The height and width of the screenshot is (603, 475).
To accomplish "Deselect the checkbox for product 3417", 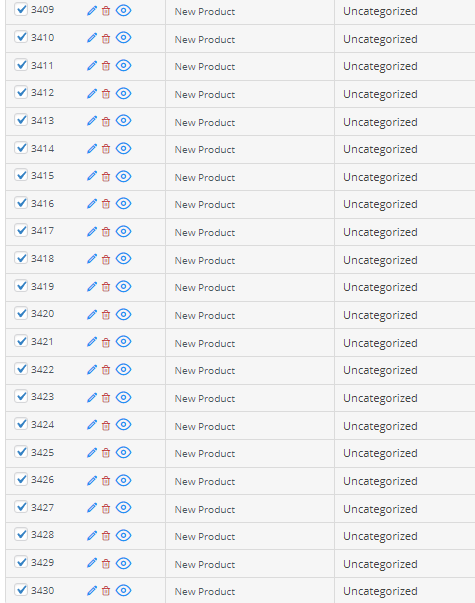I will 21,230.
